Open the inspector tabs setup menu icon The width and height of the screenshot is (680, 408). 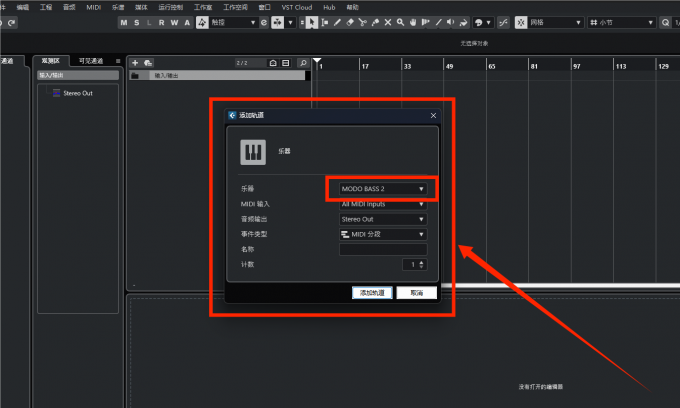point(118,61)
